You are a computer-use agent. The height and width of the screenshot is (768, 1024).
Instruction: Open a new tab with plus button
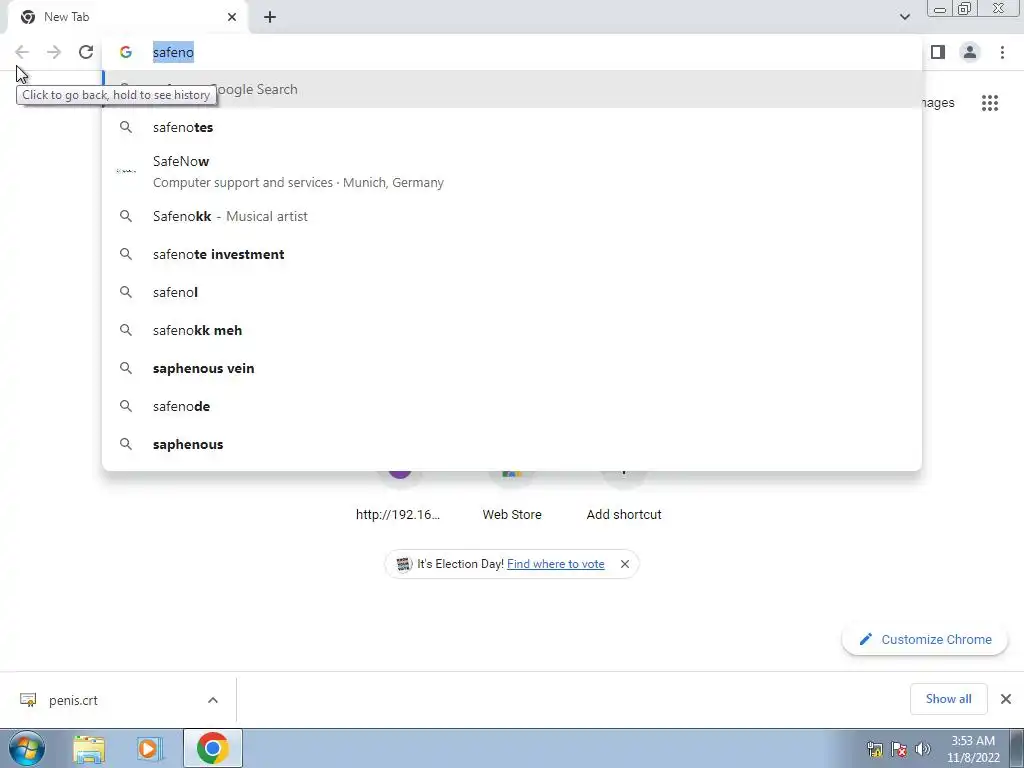point(270,17)
